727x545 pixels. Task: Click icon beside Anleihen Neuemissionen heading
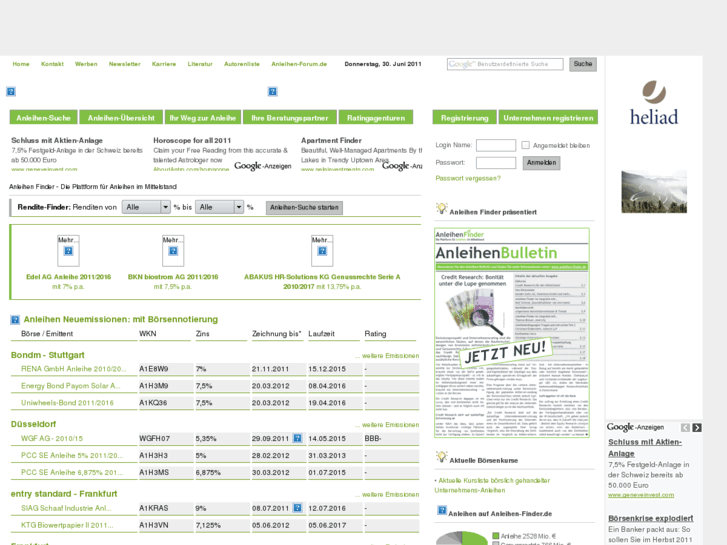(15, 320)
